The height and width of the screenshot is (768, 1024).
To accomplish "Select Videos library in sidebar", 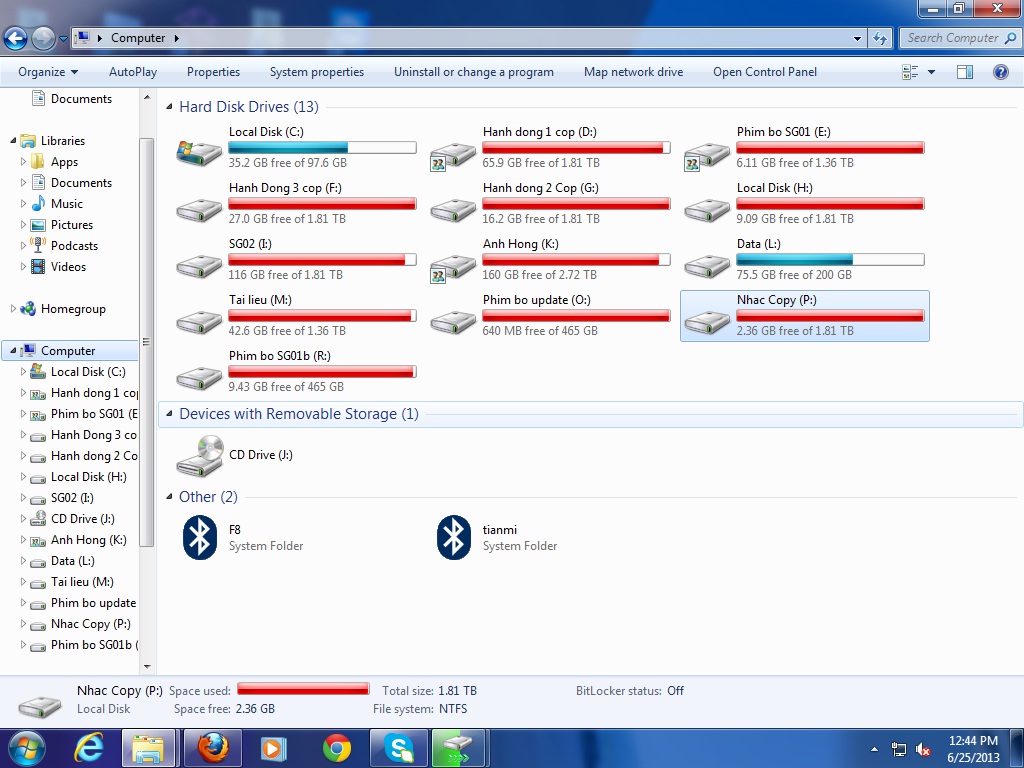I will pos(68,266).
